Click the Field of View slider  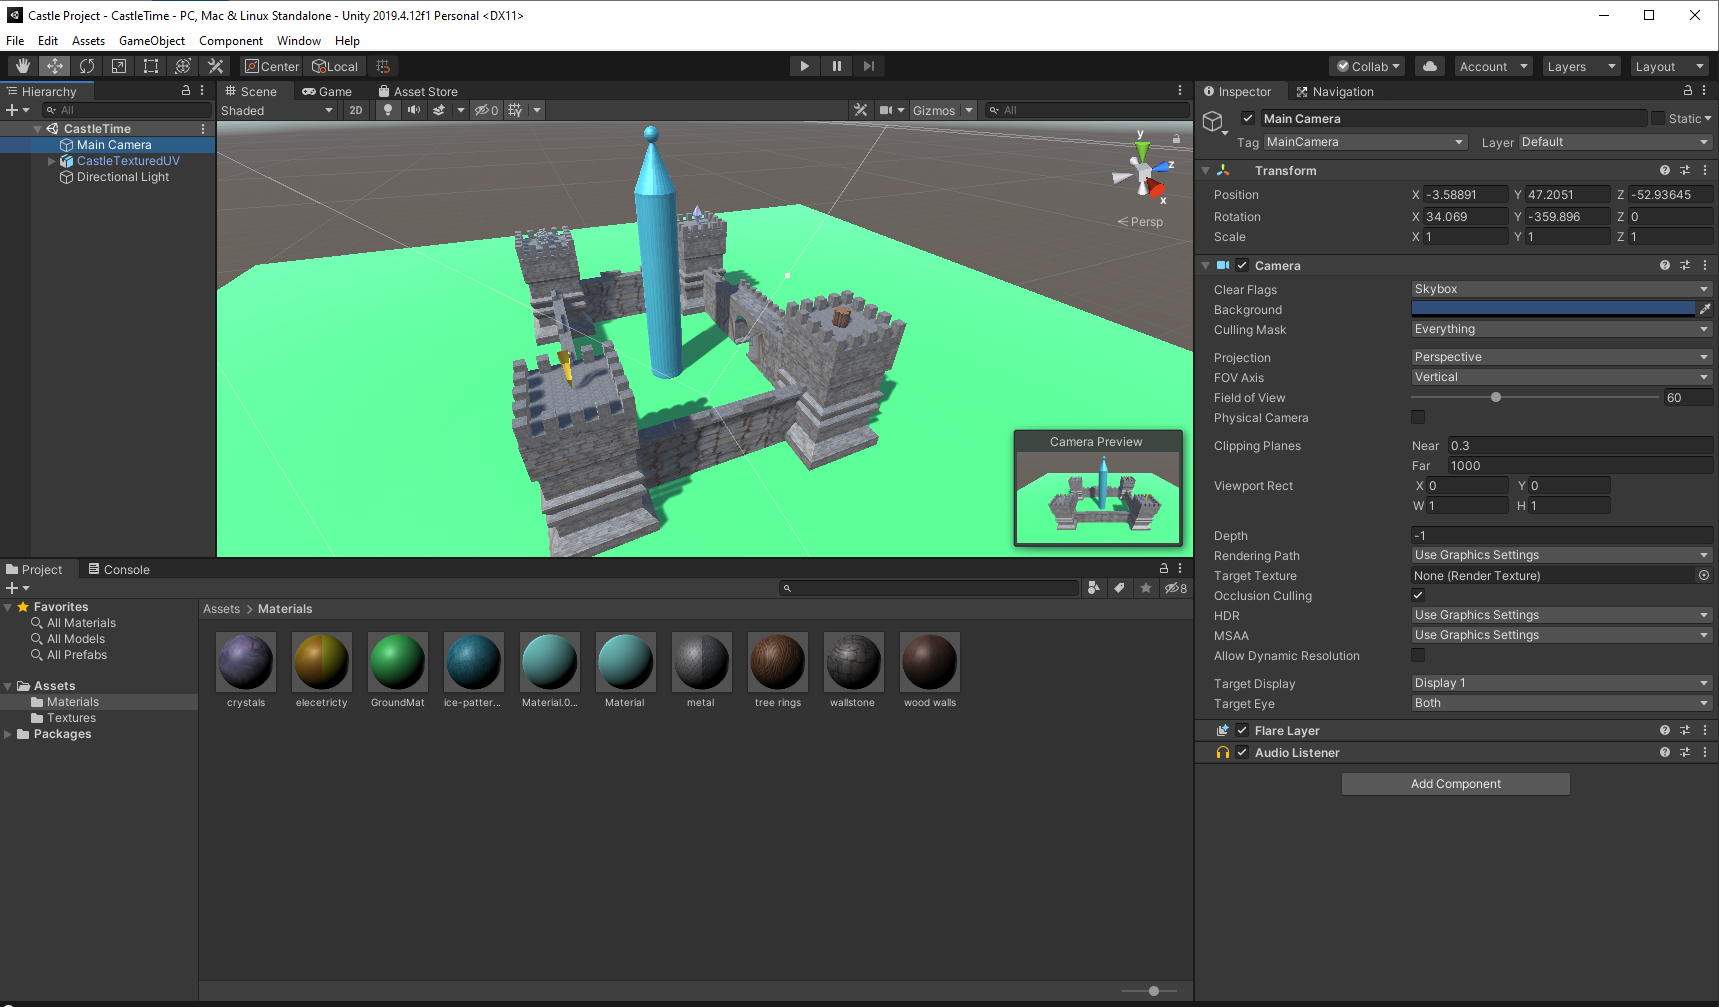pyautogui.click(x=1535, y=397)
